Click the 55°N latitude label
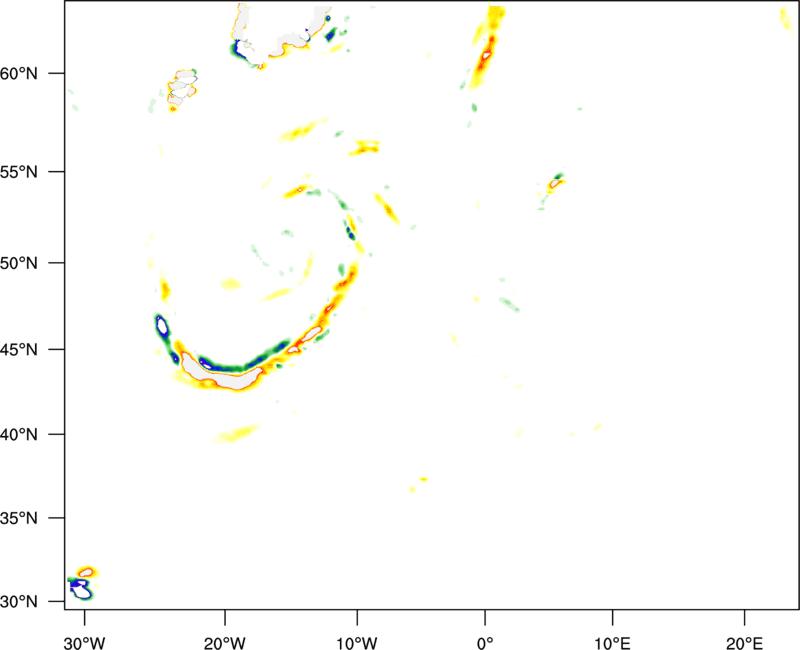Image resolution: width=800 pixels, height=650 pixels. [x=19, y=172]
